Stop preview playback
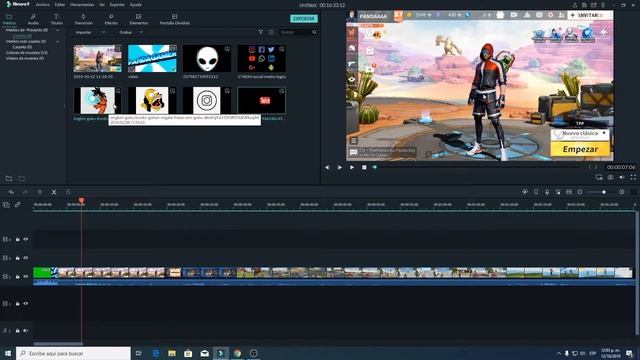640x360 pixels. (364, 167)
